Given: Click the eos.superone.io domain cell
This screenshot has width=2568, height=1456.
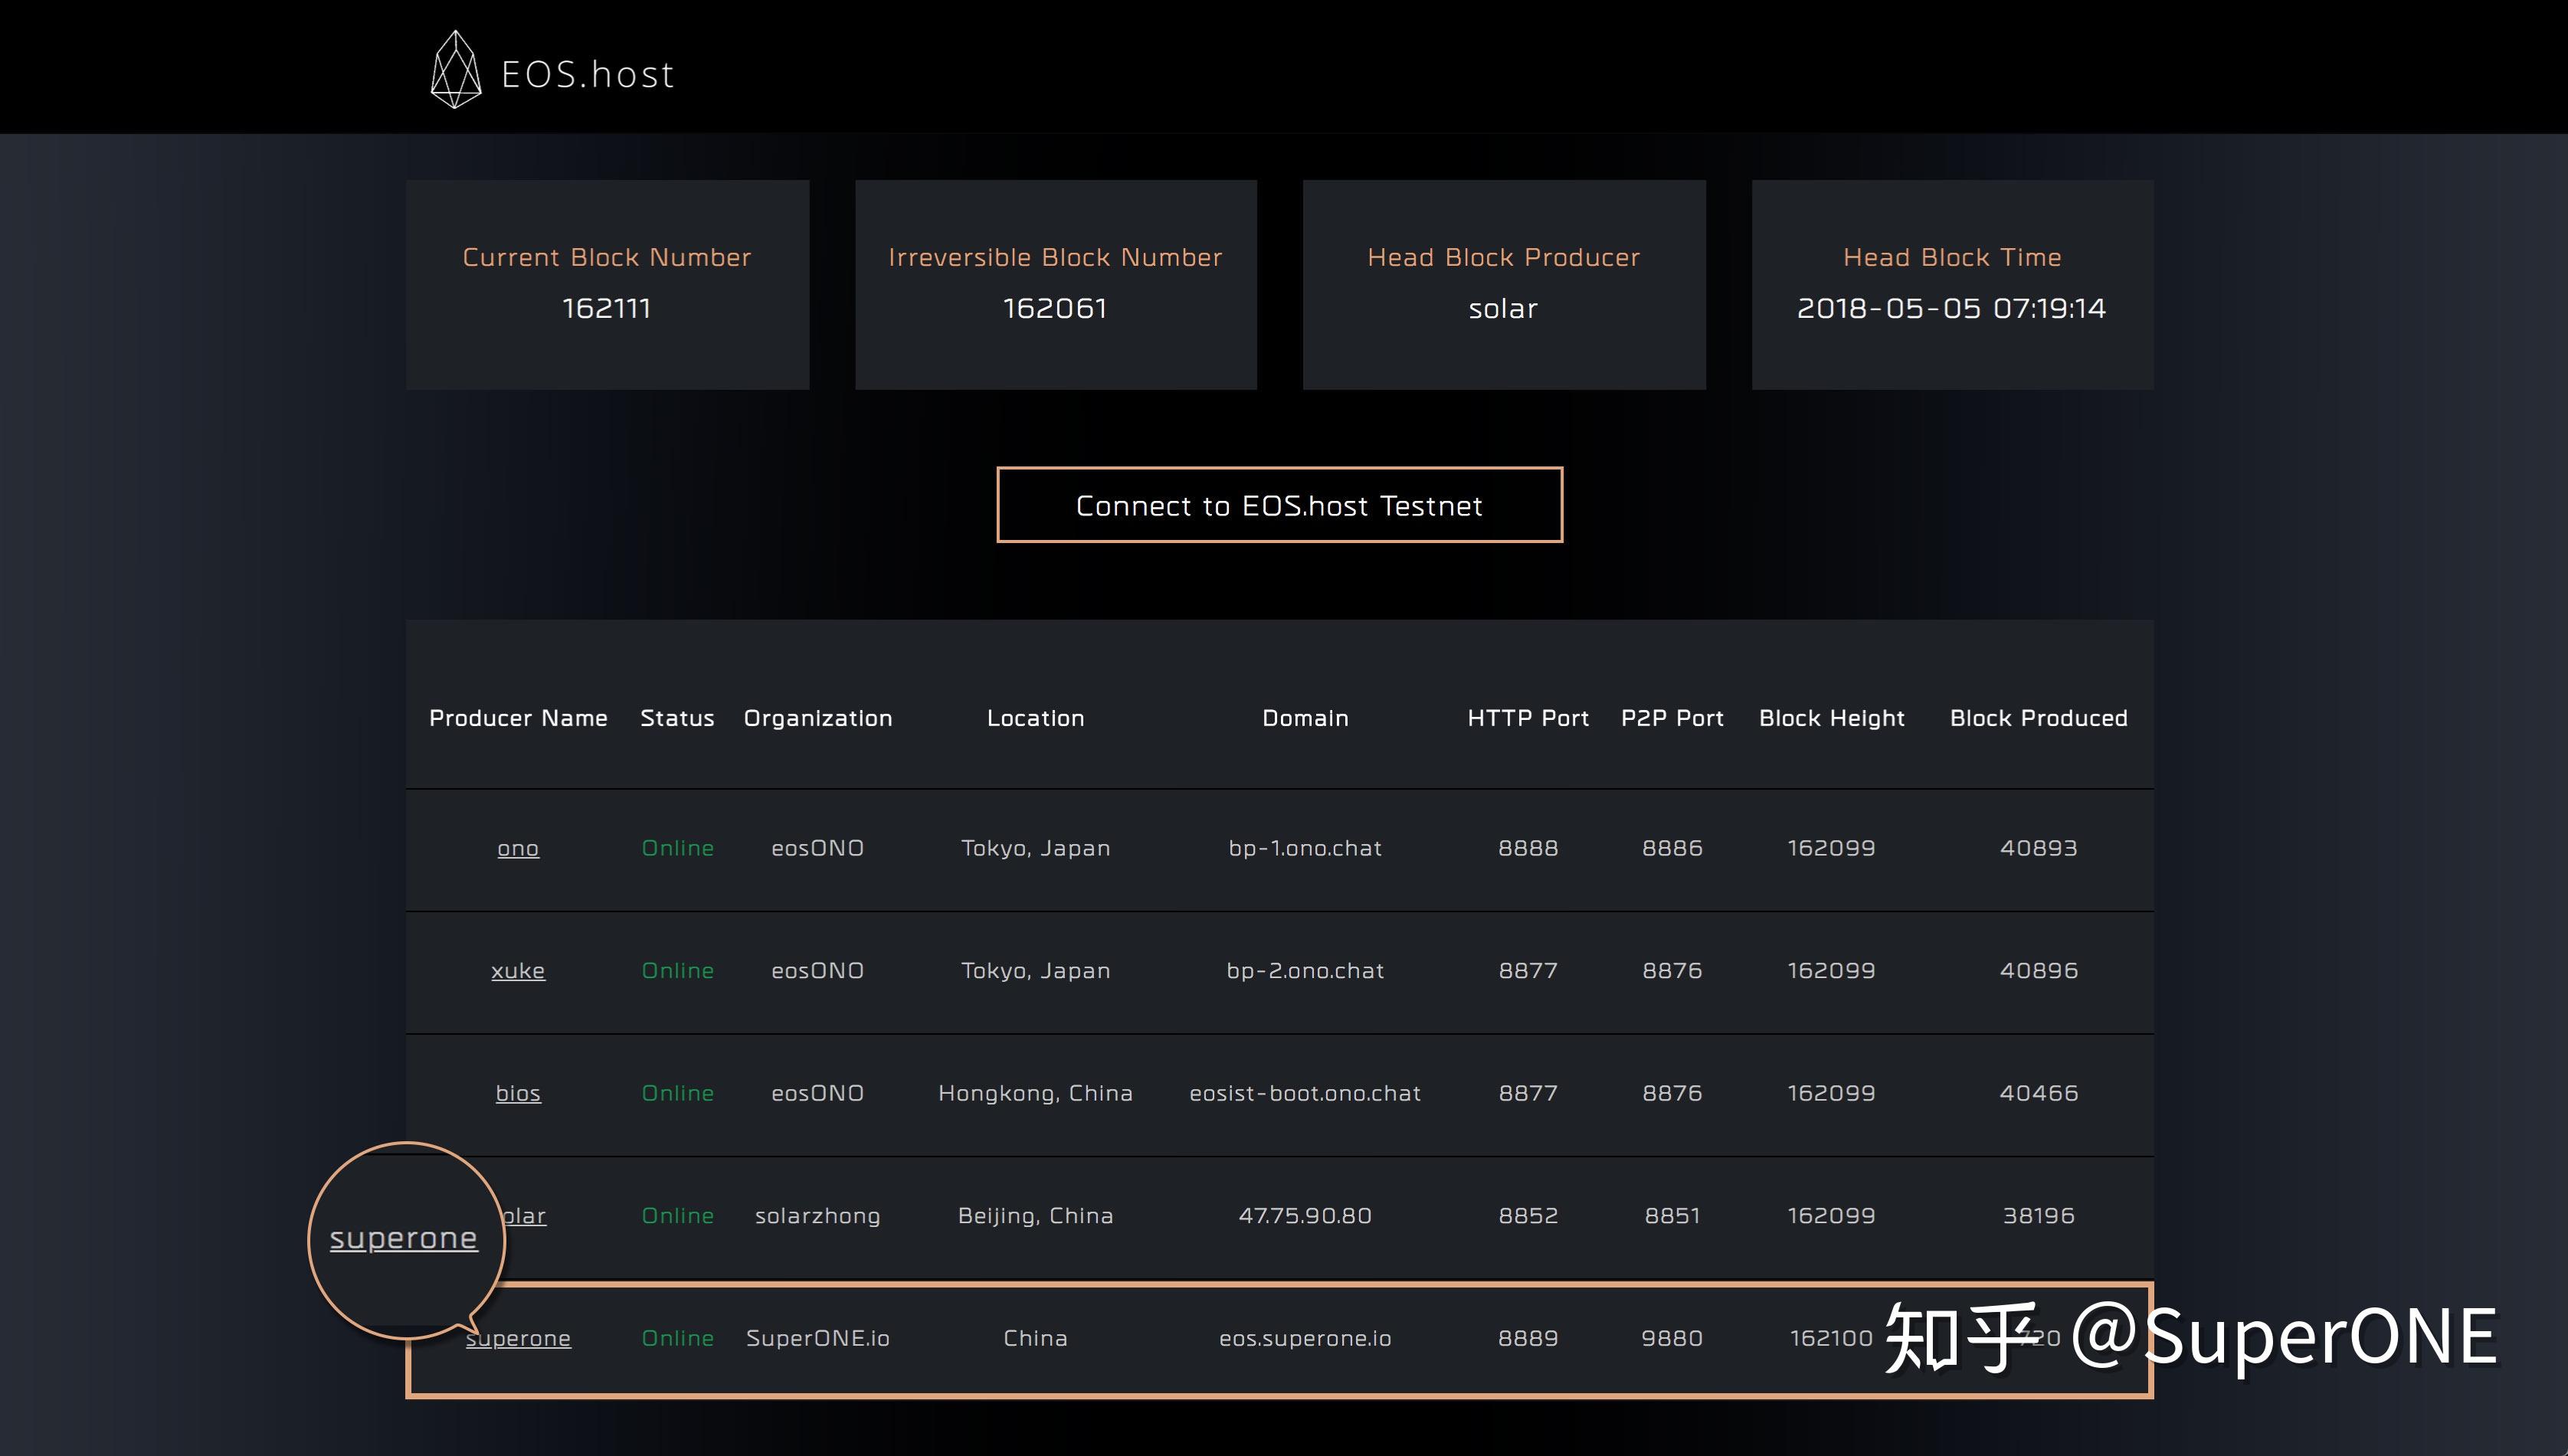Looking at the screenshot, I should click(x=1305, y=1339).
